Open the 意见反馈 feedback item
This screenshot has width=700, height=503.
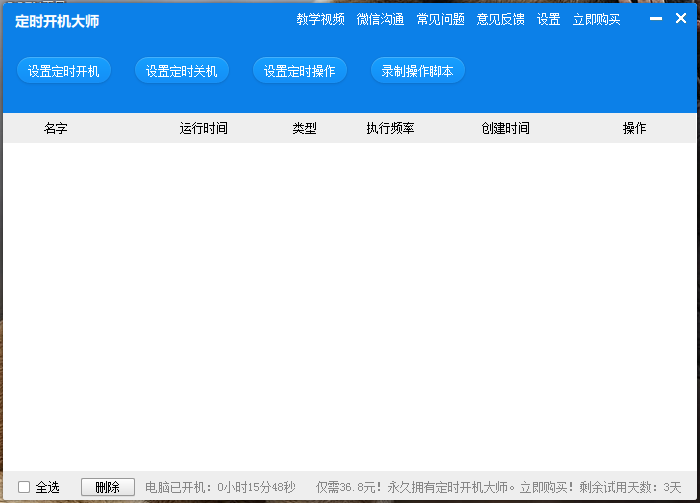pyautogui.click(x=500, y=19)
